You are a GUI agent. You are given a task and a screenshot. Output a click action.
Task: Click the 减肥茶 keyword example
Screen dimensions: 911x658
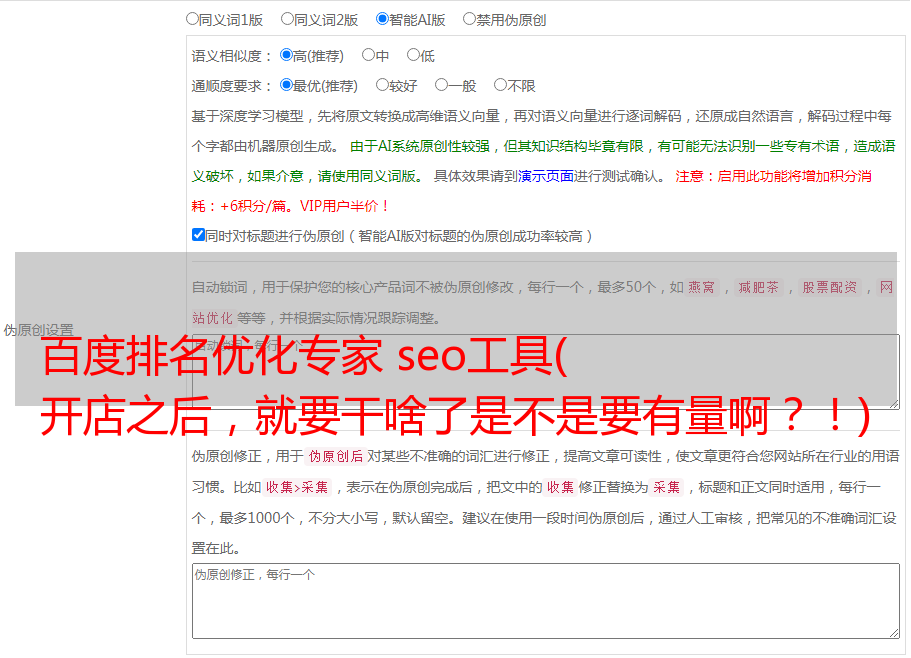[758, 287]
